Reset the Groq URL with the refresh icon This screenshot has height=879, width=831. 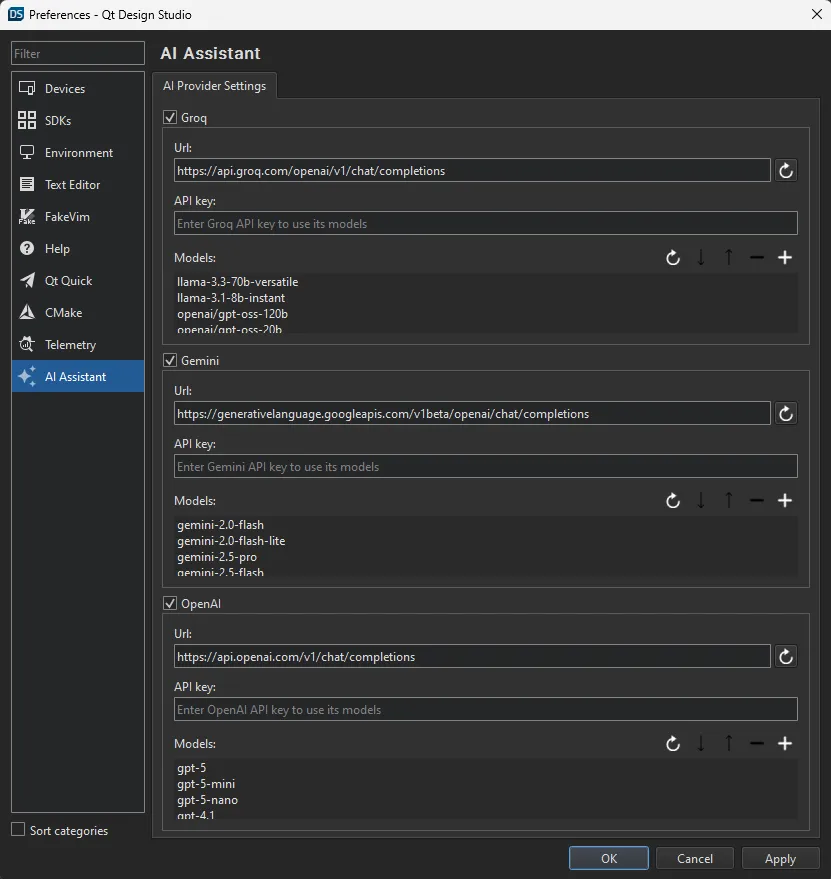point(786,171)
